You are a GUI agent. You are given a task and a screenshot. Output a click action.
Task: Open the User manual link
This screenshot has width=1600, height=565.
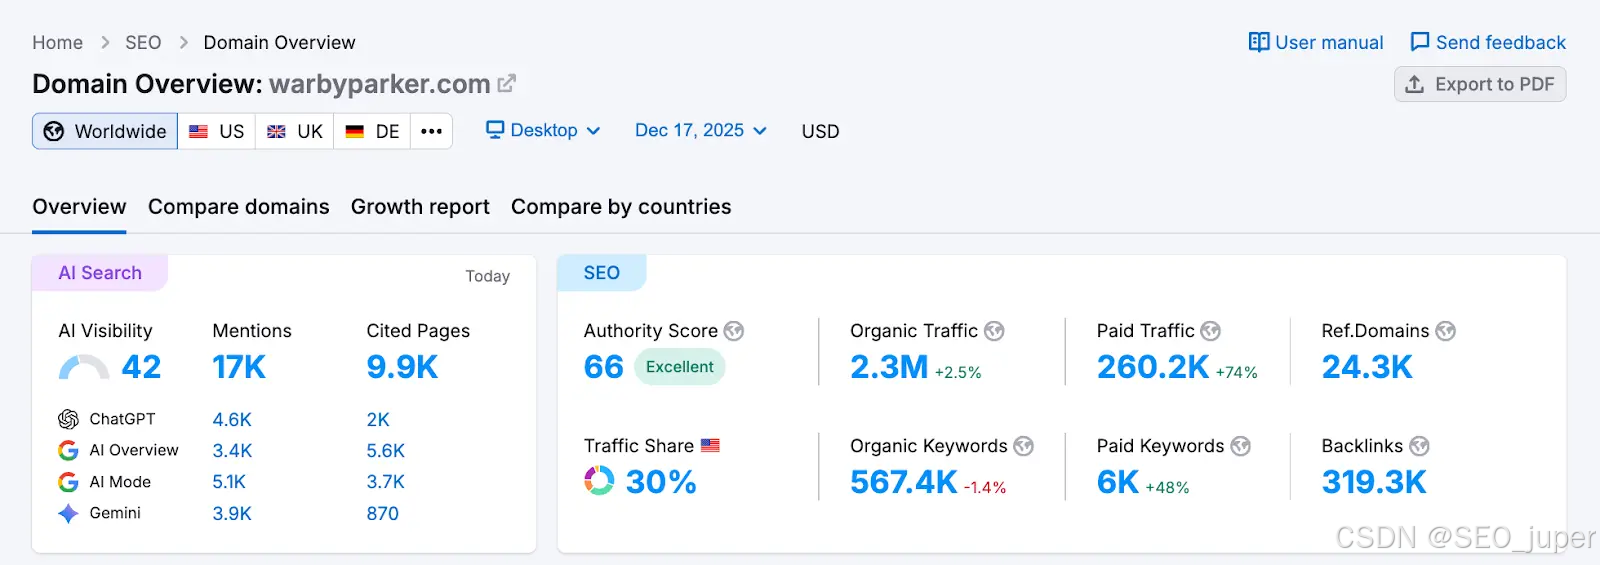tap(1316, 42)
